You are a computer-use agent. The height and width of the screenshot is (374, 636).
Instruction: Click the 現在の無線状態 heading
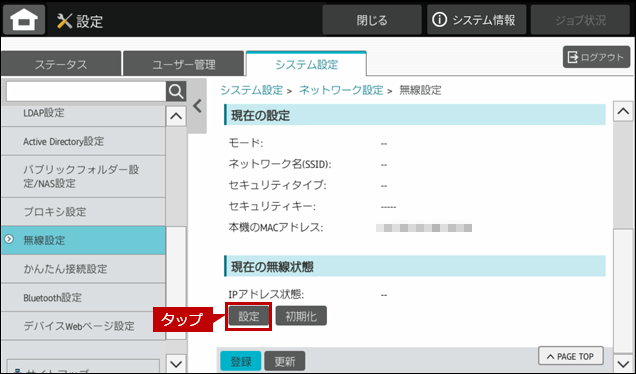[272, 267]
